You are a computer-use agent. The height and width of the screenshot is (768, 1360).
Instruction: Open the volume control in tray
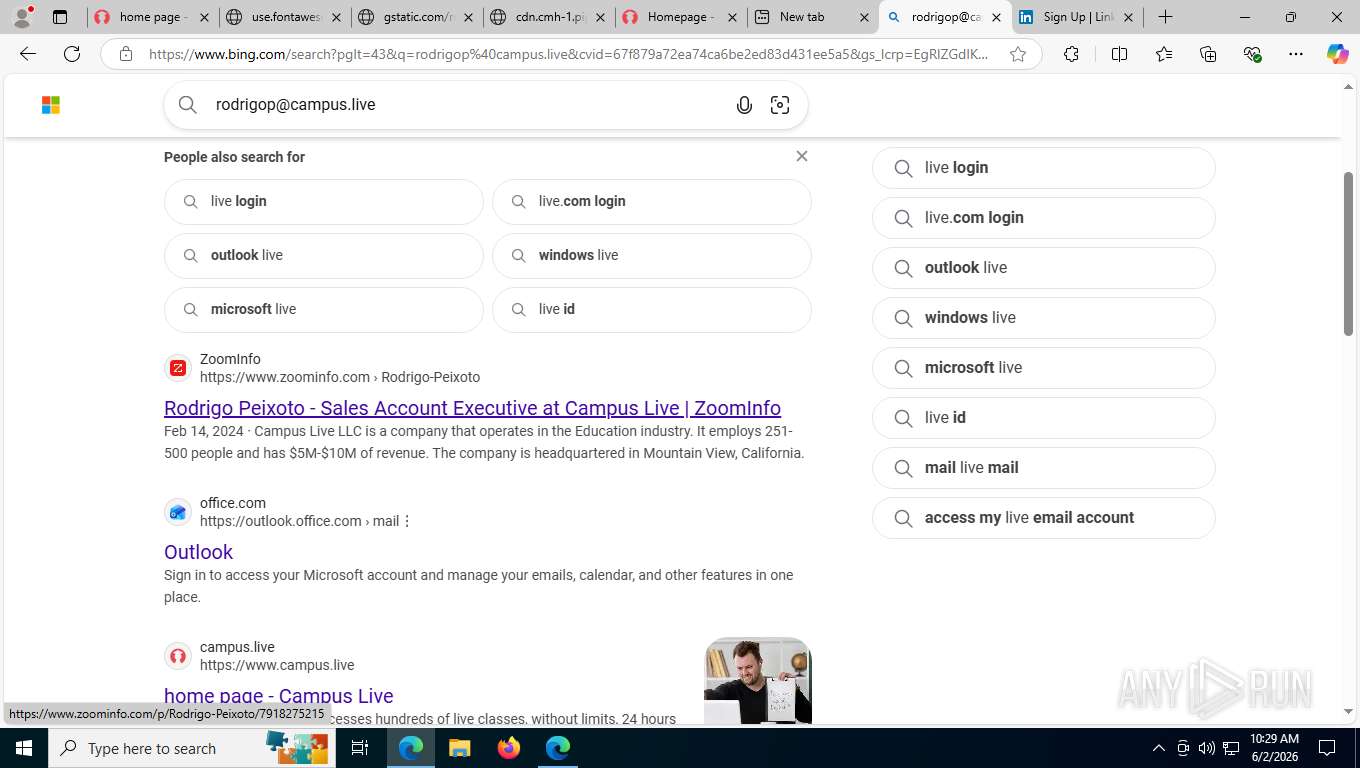[1206, 748]
